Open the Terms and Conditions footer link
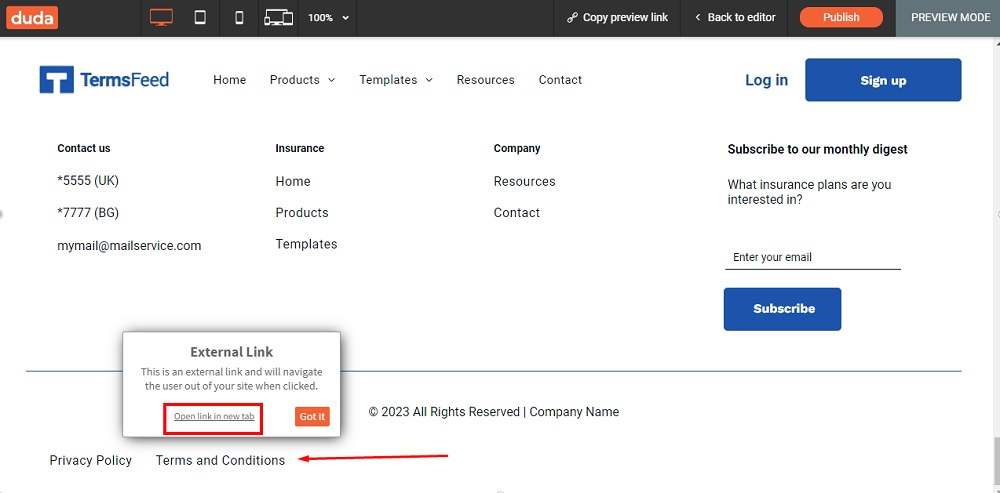The image size is (1000, 493). 220,460
